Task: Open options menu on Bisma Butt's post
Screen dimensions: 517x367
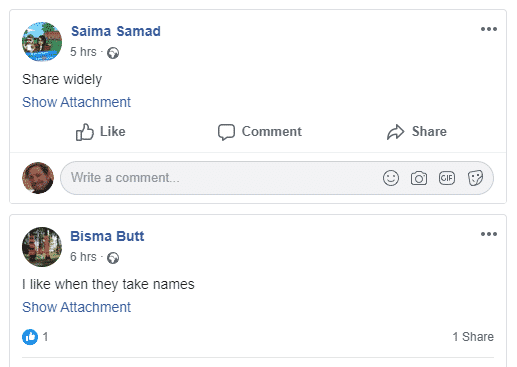Action: 489,234
